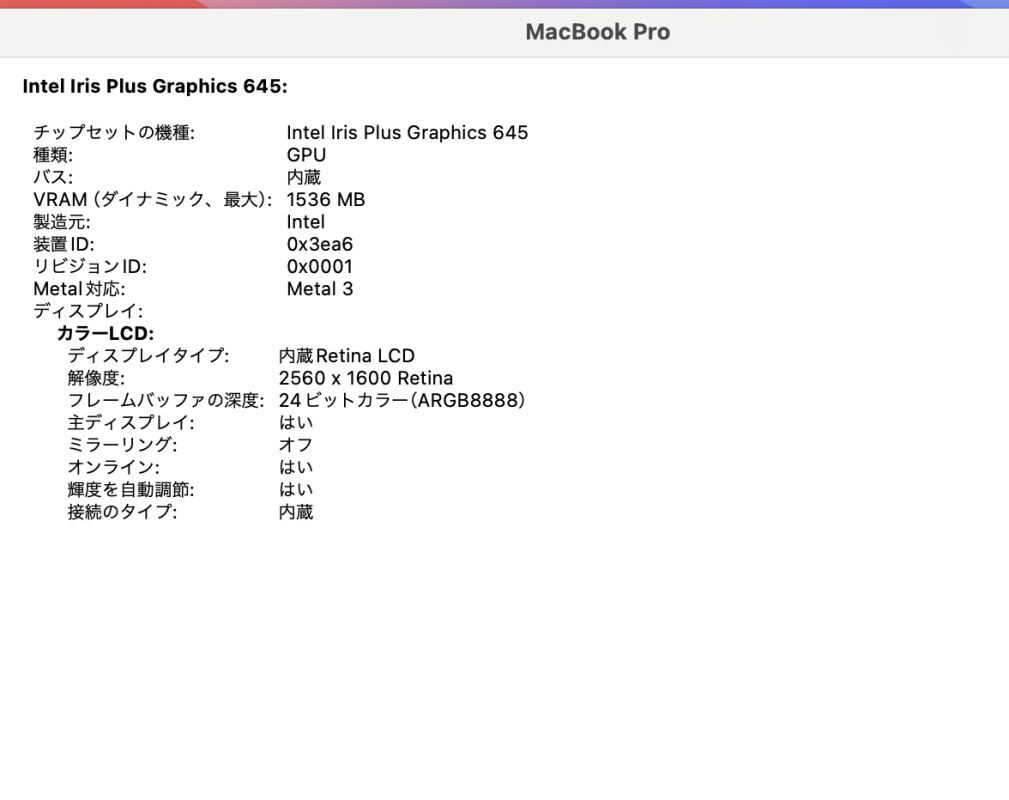Click the 種類 label
The width and height of the screenshot is (1009, 800).
(x=53, y=155)
